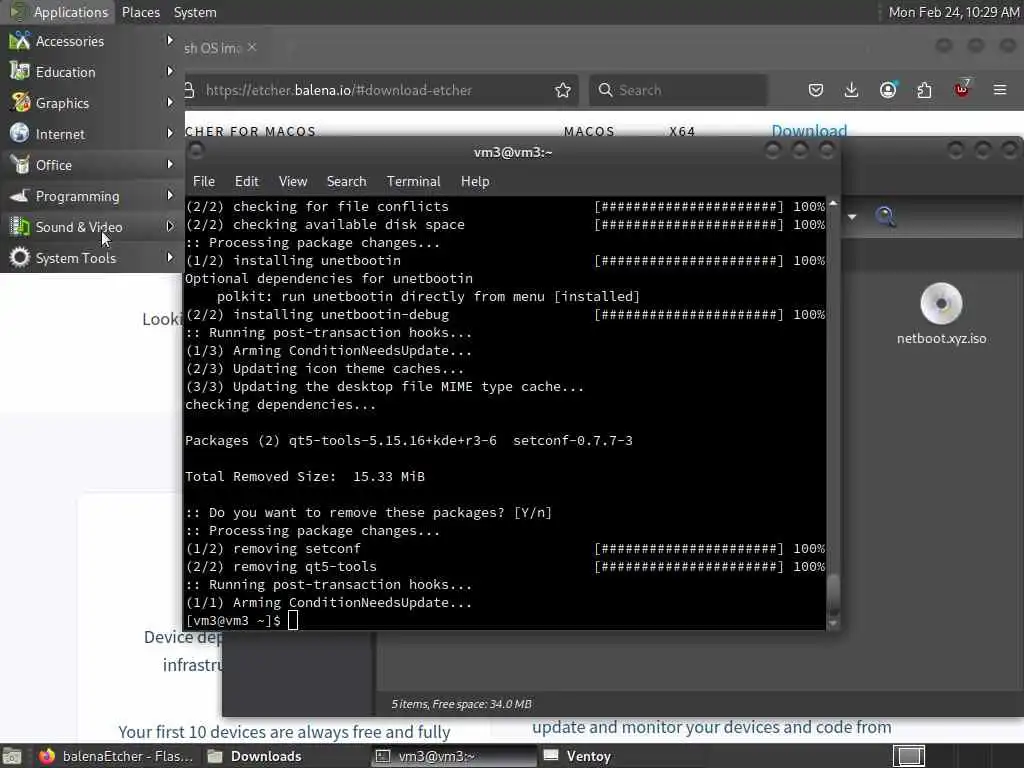Open the Places menu in top panel

[x=140, y=12]
